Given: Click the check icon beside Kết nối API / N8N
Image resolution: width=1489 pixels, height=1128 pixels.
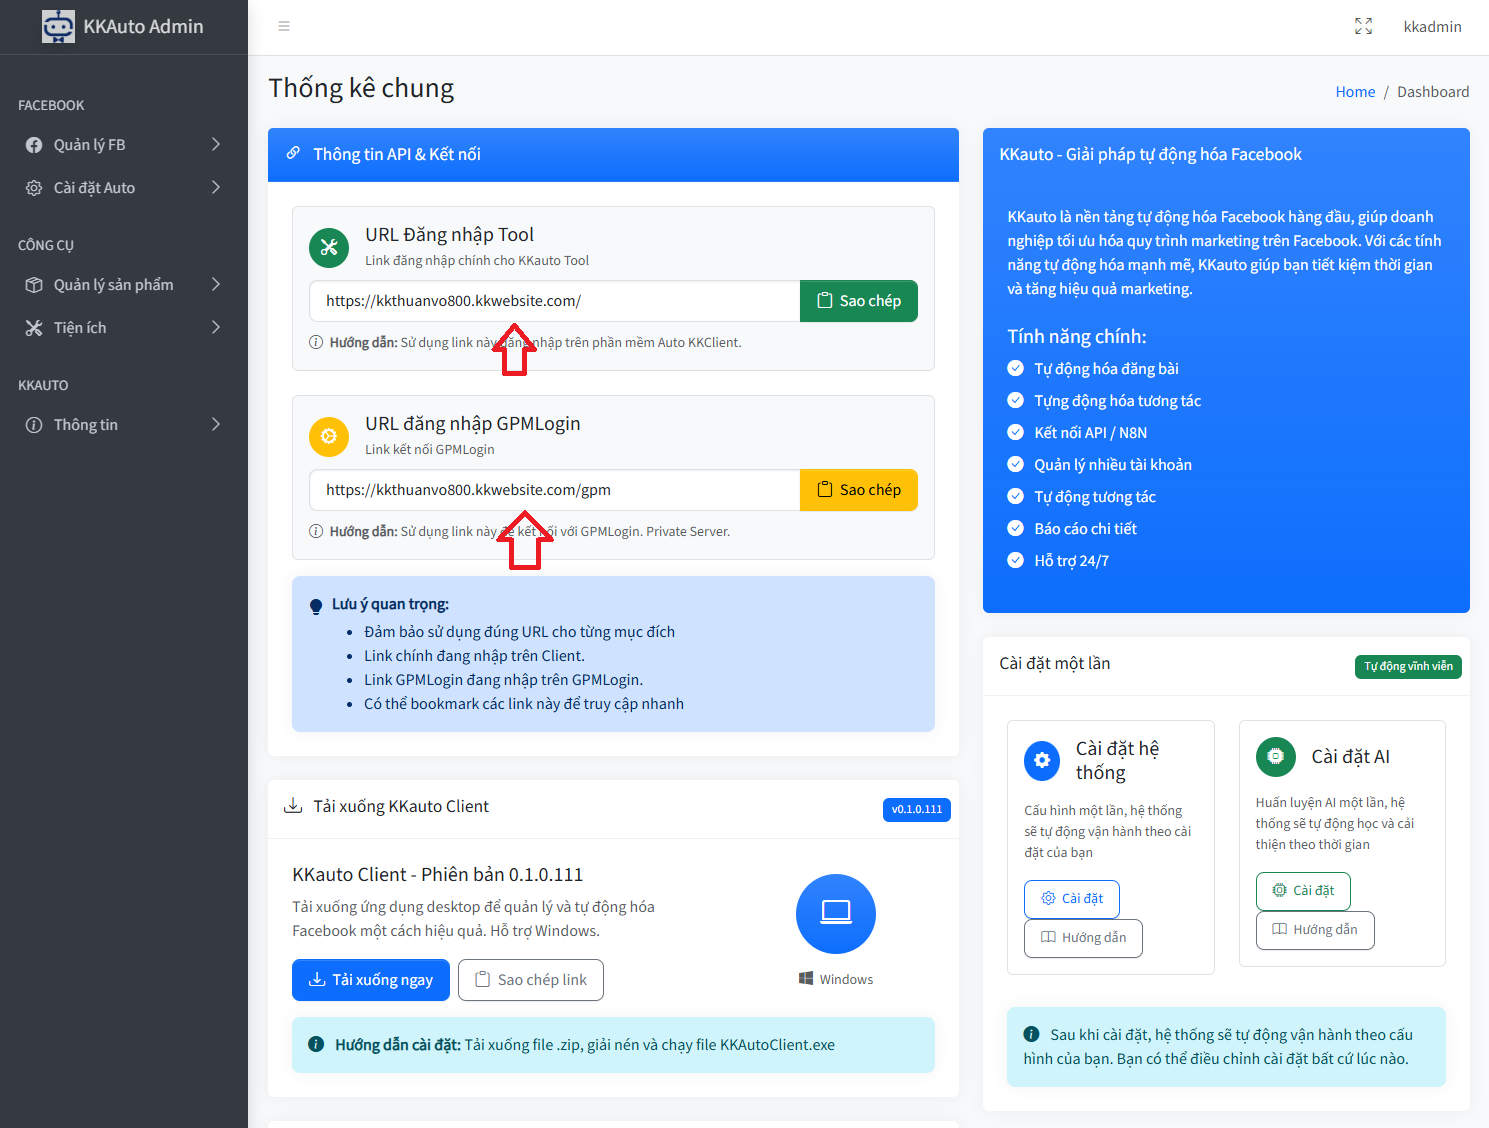Looking at the screenshot, I should 1016,432.
